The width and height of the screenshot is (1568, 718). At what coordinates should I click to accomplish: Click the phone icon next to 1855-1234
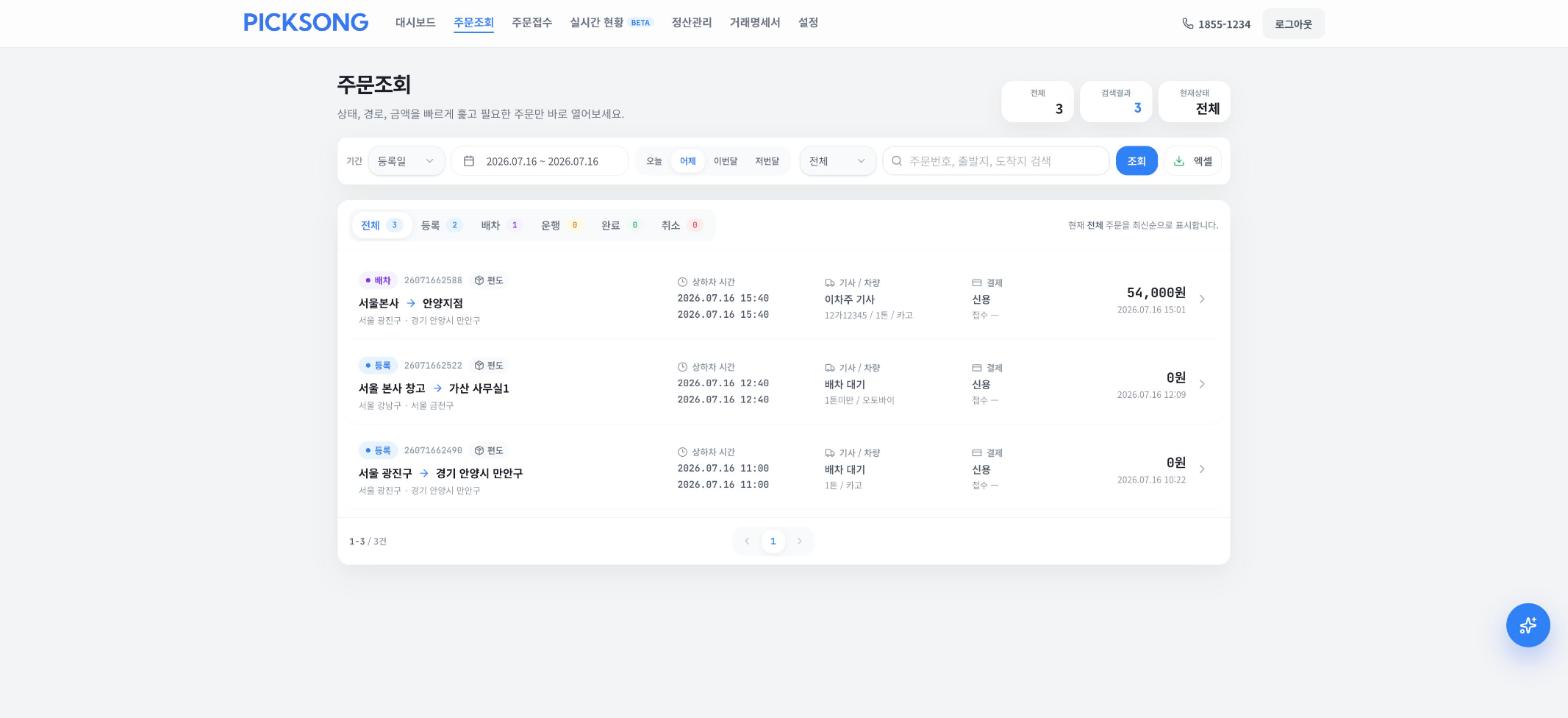(1188, 23)
